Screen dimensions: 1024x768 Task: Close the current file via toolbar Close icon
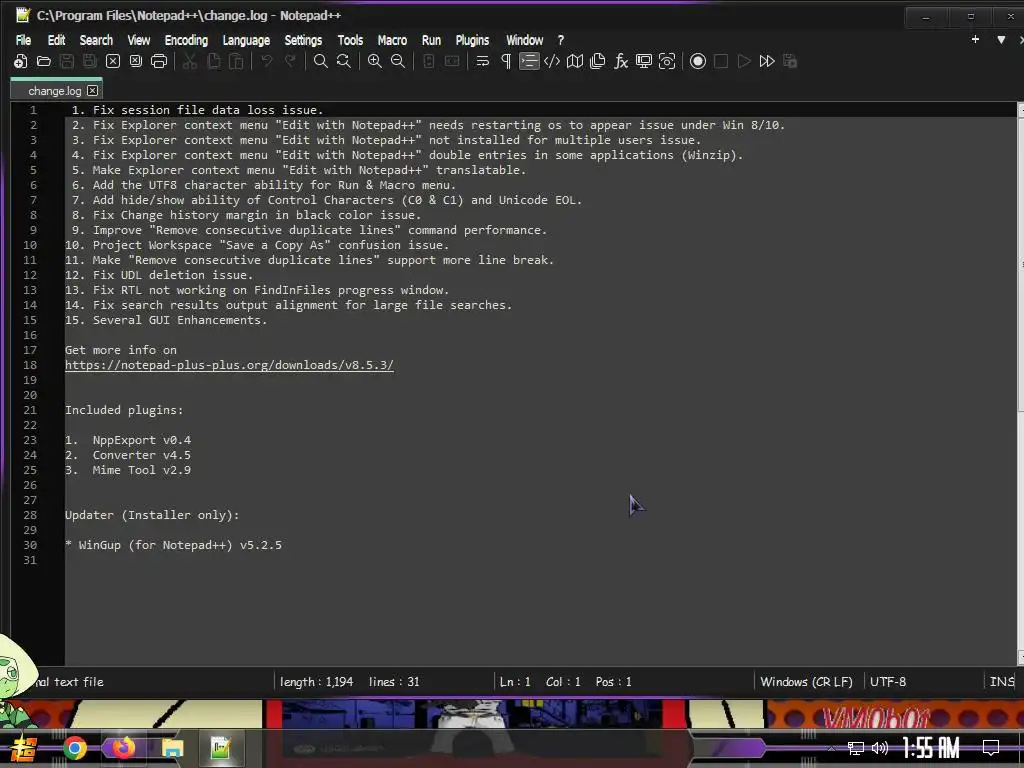tap(113, 61)
